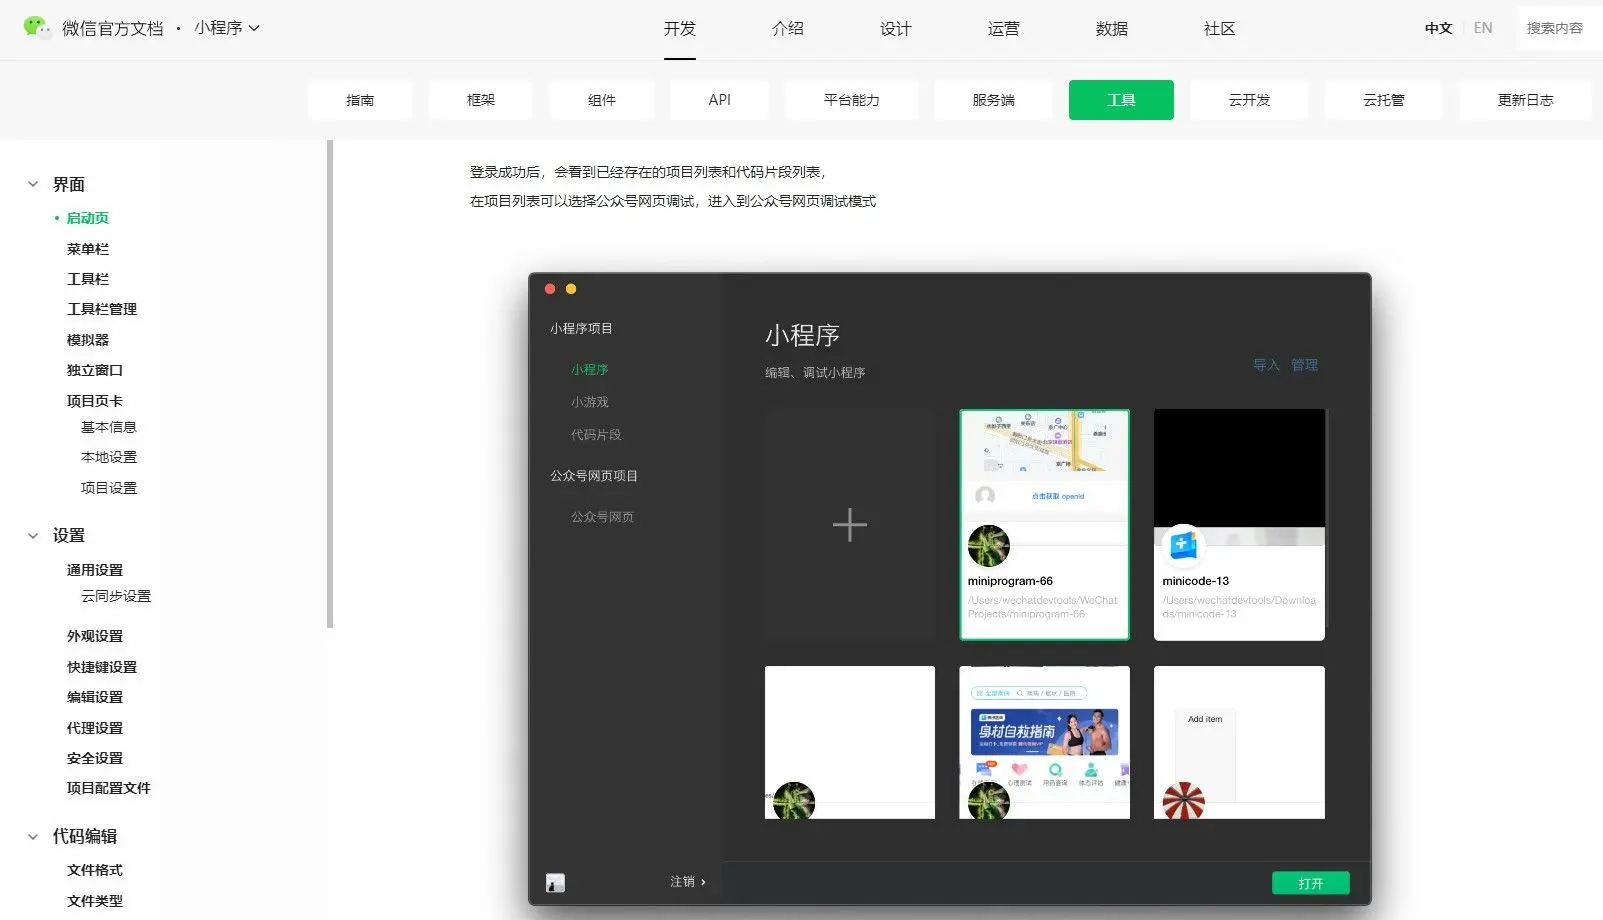Select the user avatar icon in bottom-left corner
Screen dimensions: 1603x920
556,883
